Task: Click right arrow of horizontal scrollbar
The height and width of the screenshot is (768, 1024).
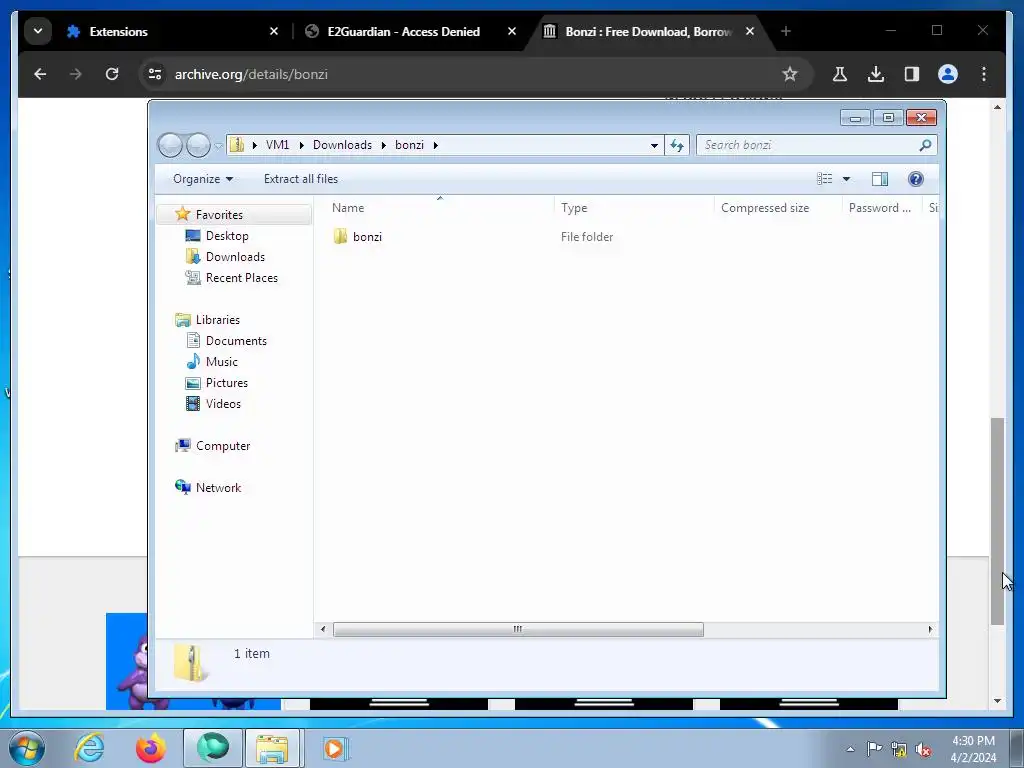Action: [x=930, y=630]
